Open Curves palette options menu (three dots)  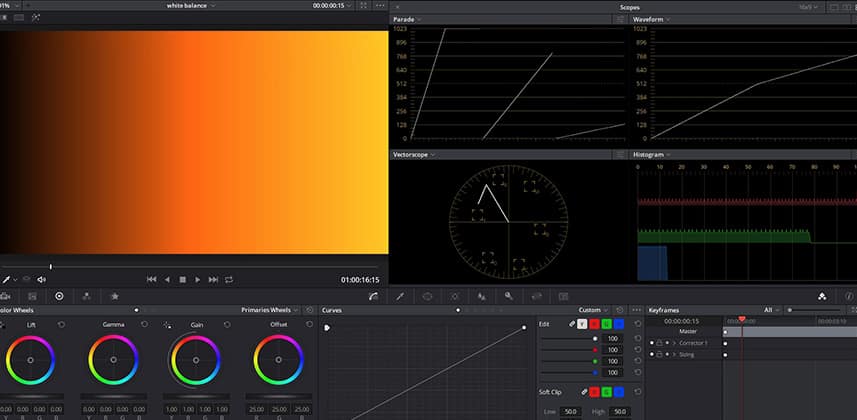pyautogui.click(x=637, y=310)
